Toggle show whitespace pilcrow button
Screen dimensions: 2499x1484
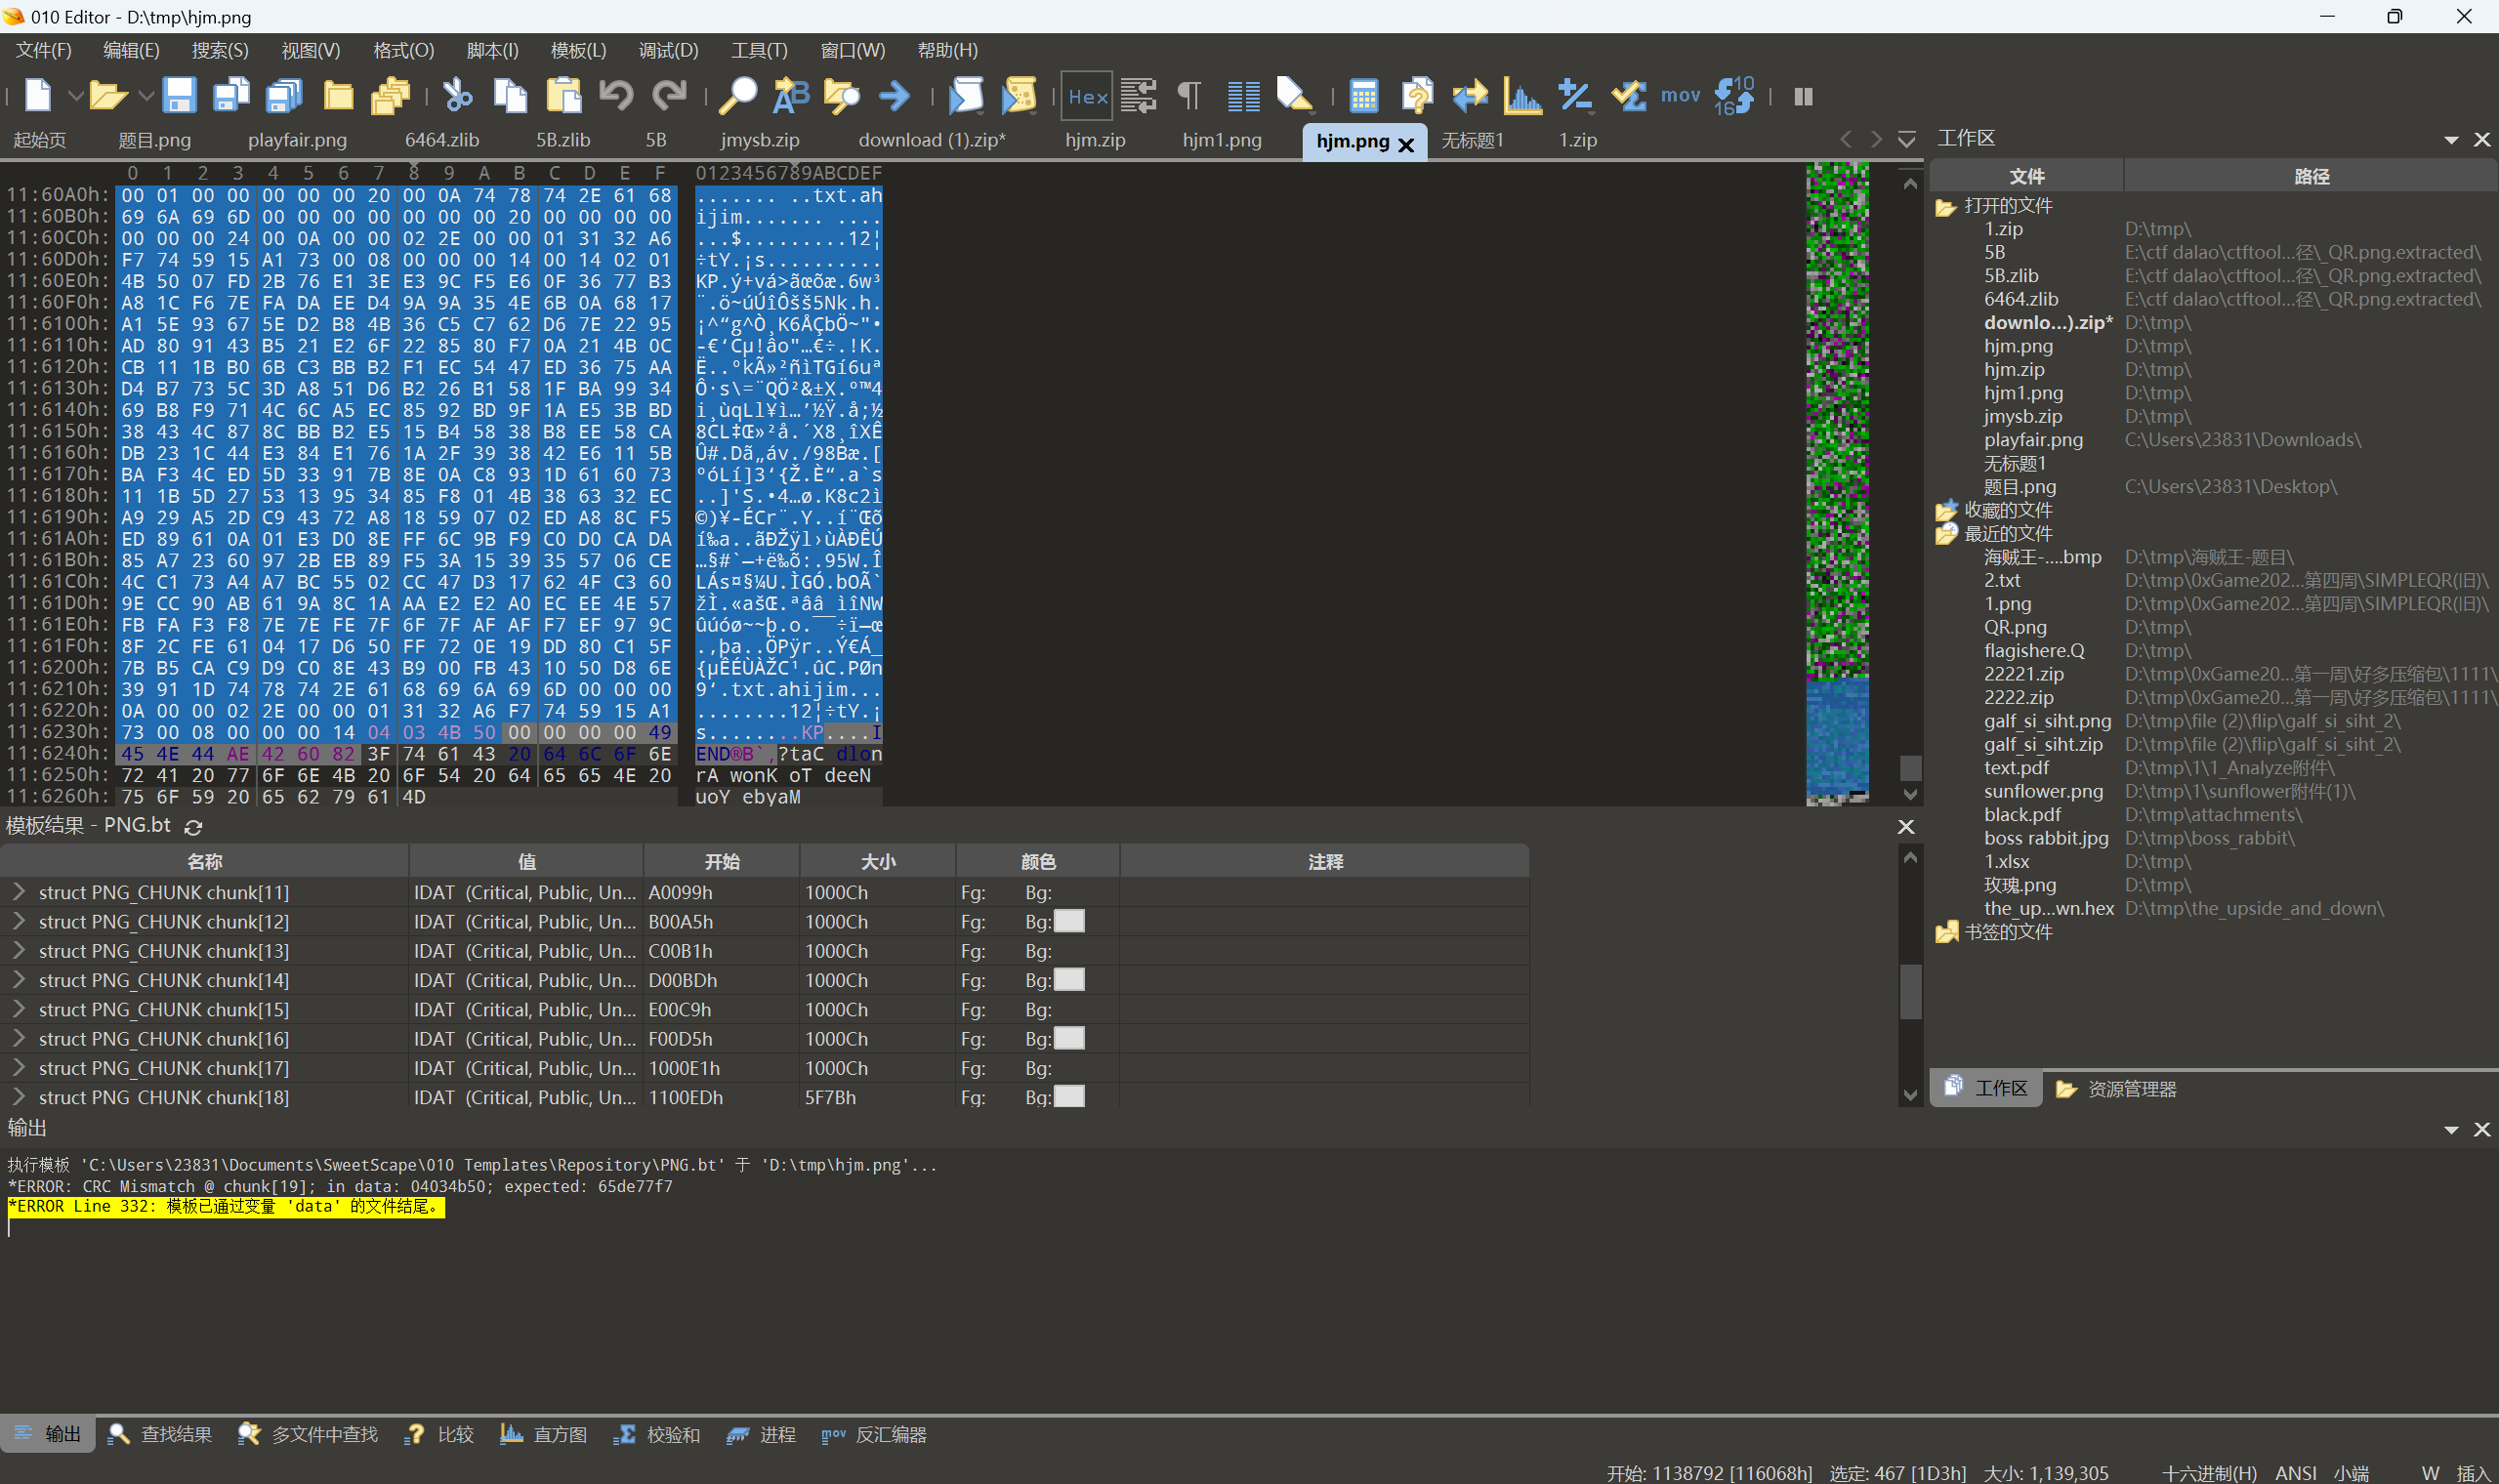coord(1189,96)
